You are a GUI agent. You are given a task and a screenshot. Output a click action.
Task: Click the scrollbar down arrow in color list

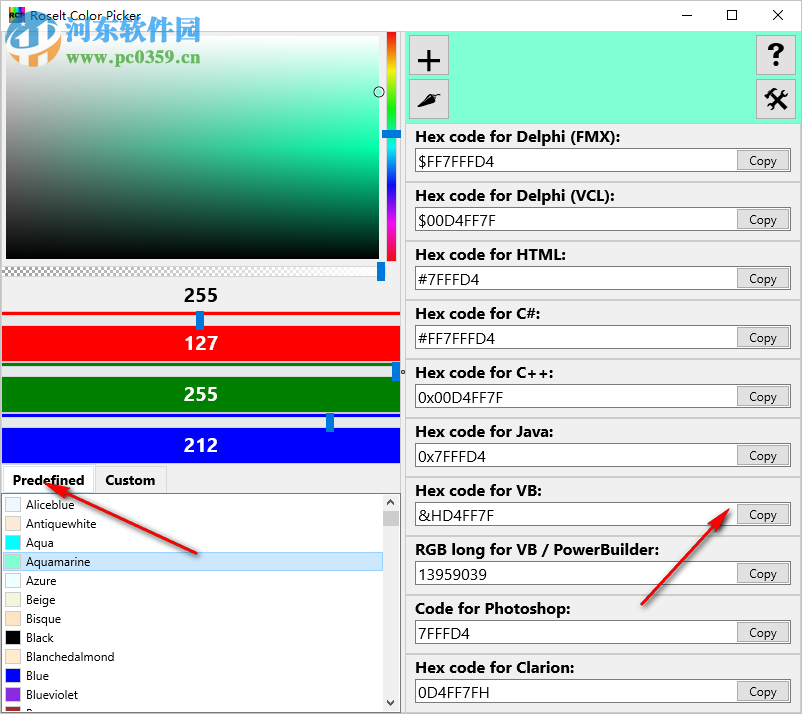tap(391, 701)
